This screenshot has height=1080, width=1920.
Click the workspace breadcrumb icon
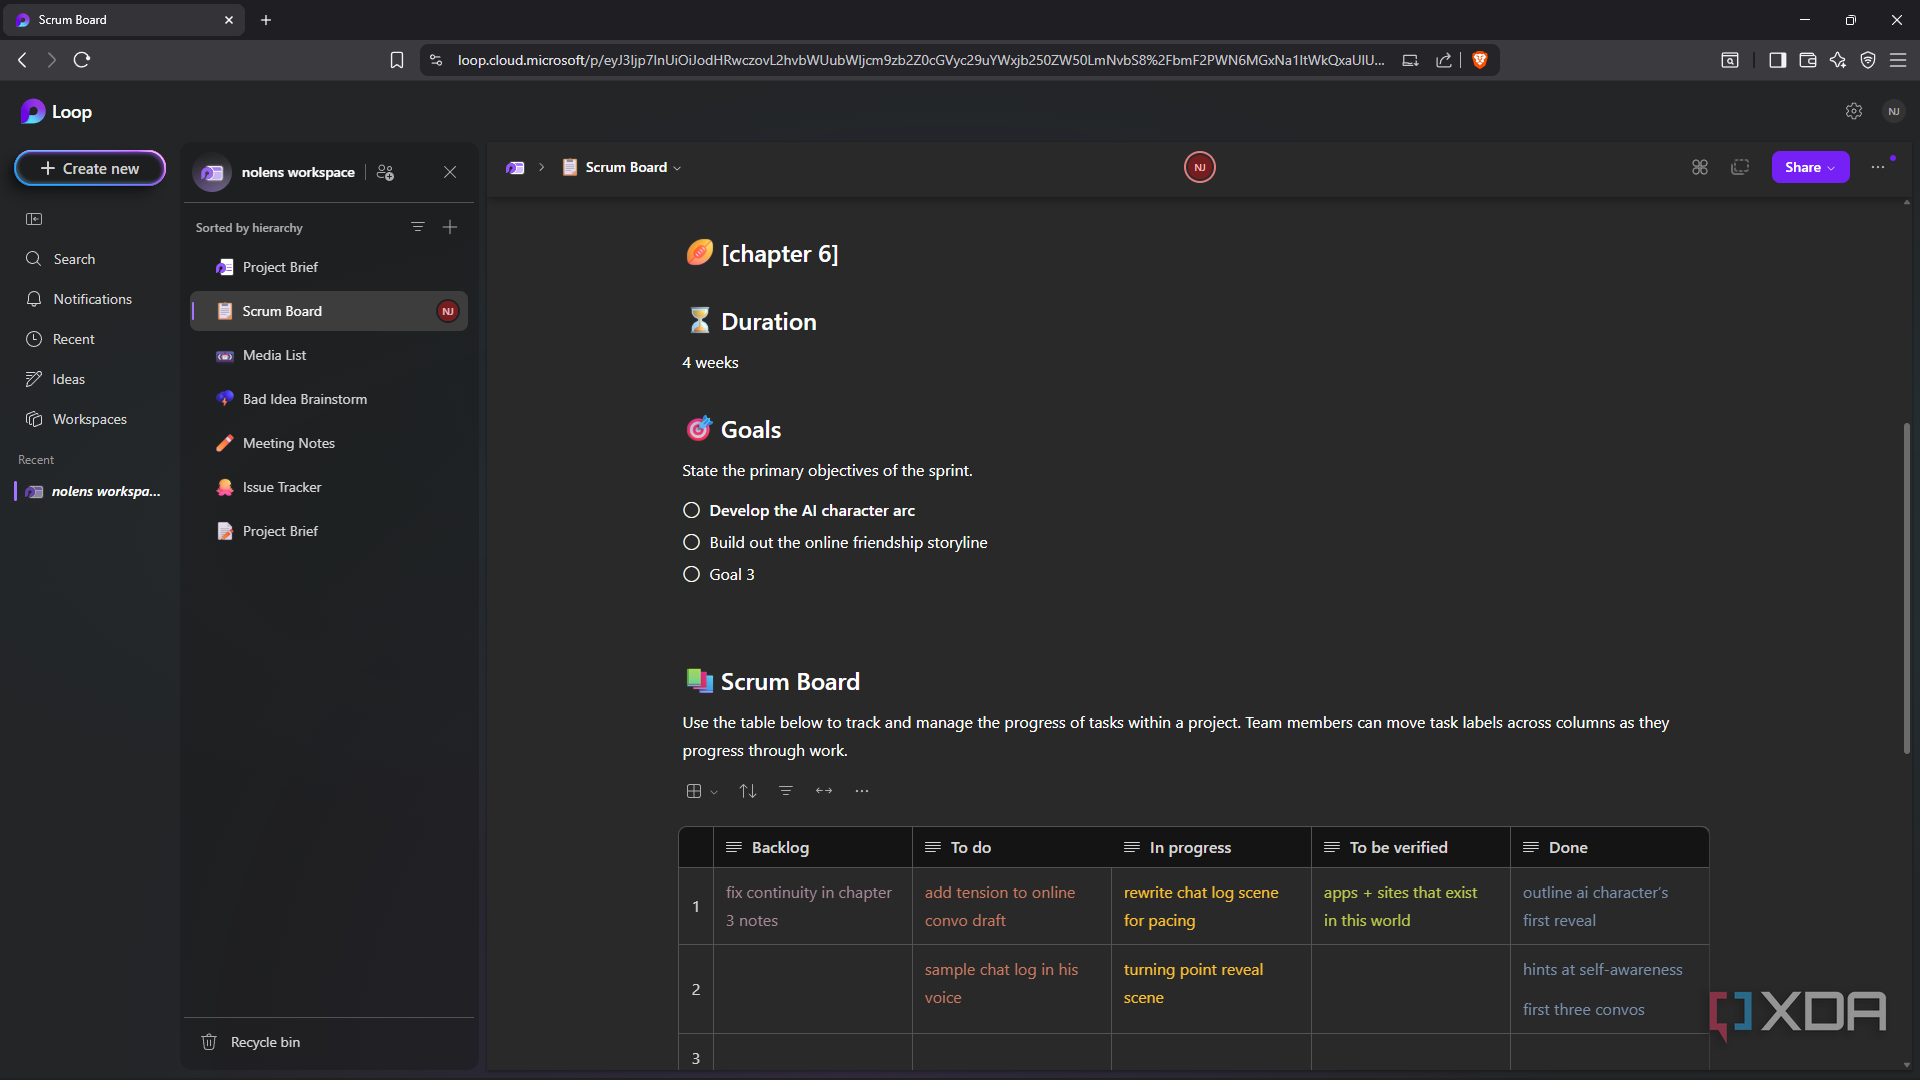pos(515,167)
